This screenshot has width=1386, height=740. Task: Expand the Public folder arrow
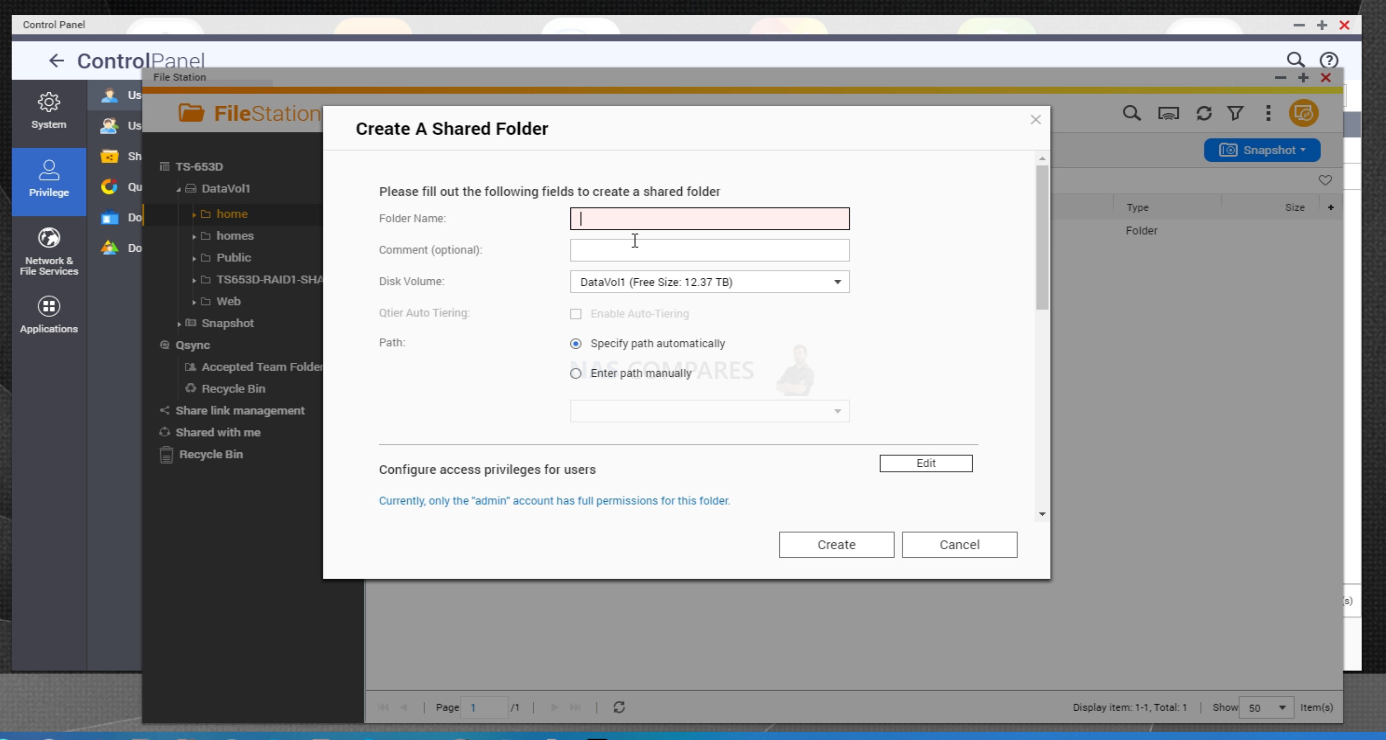(x=194, y=258)
